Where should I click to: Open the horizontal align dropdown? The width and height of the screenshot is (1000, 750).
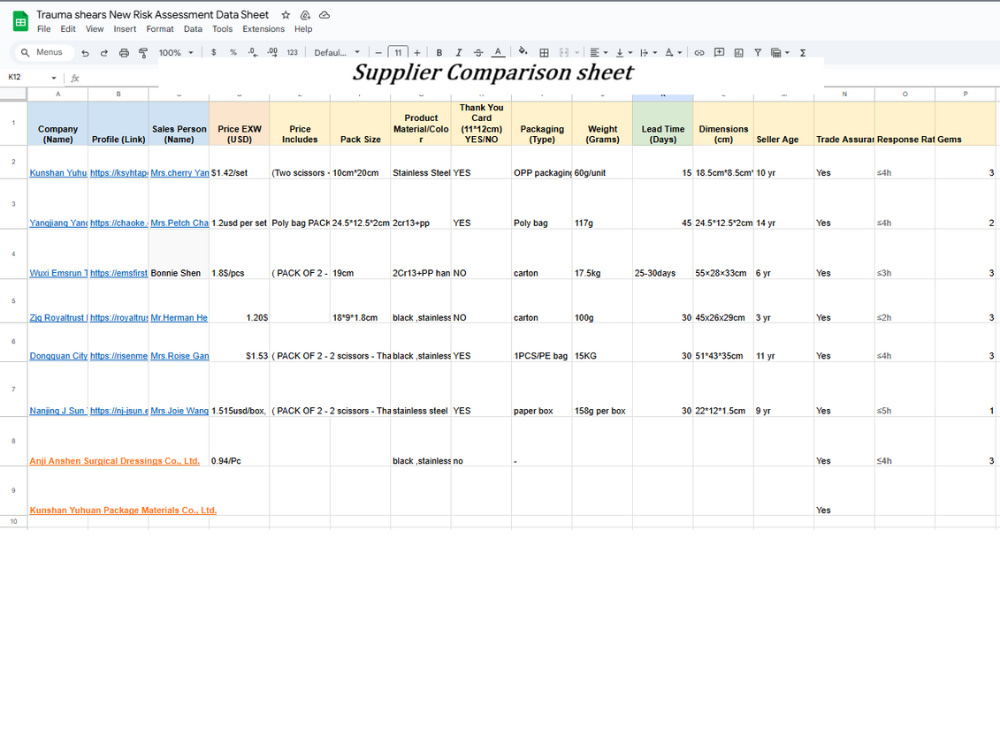point(598,53)
